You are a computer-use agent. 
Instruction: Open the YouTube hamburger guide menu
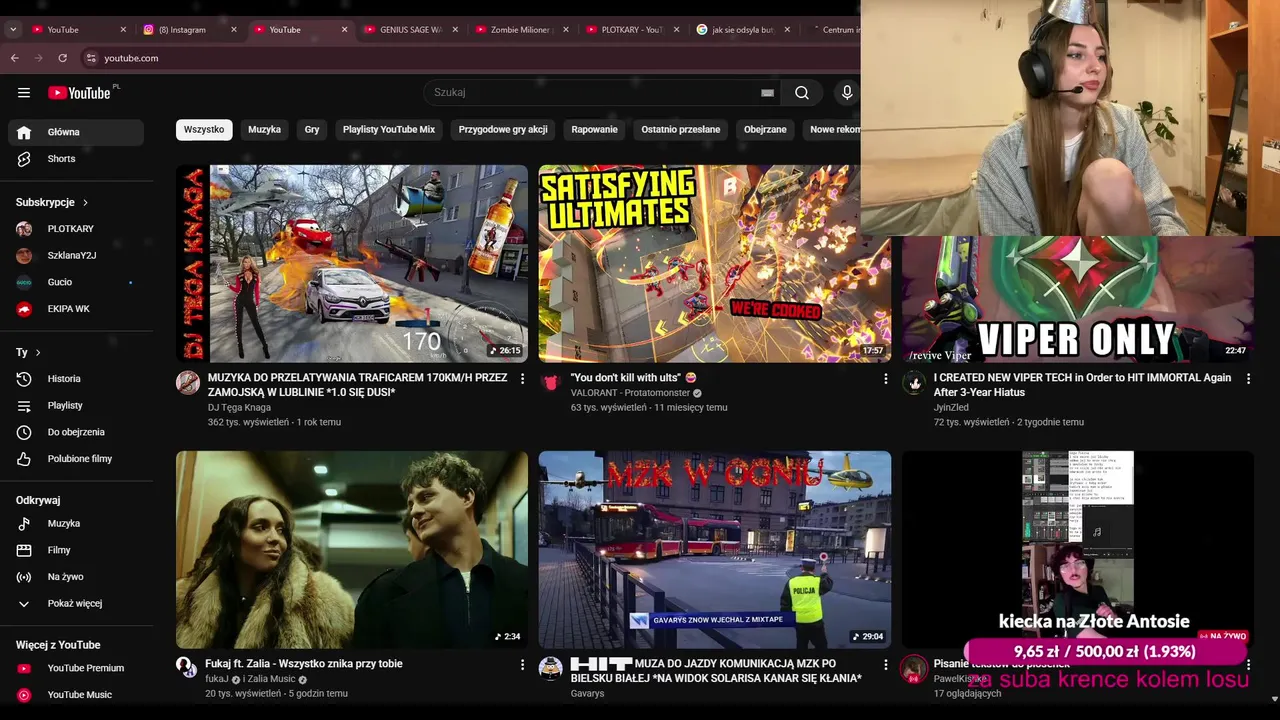24,93
